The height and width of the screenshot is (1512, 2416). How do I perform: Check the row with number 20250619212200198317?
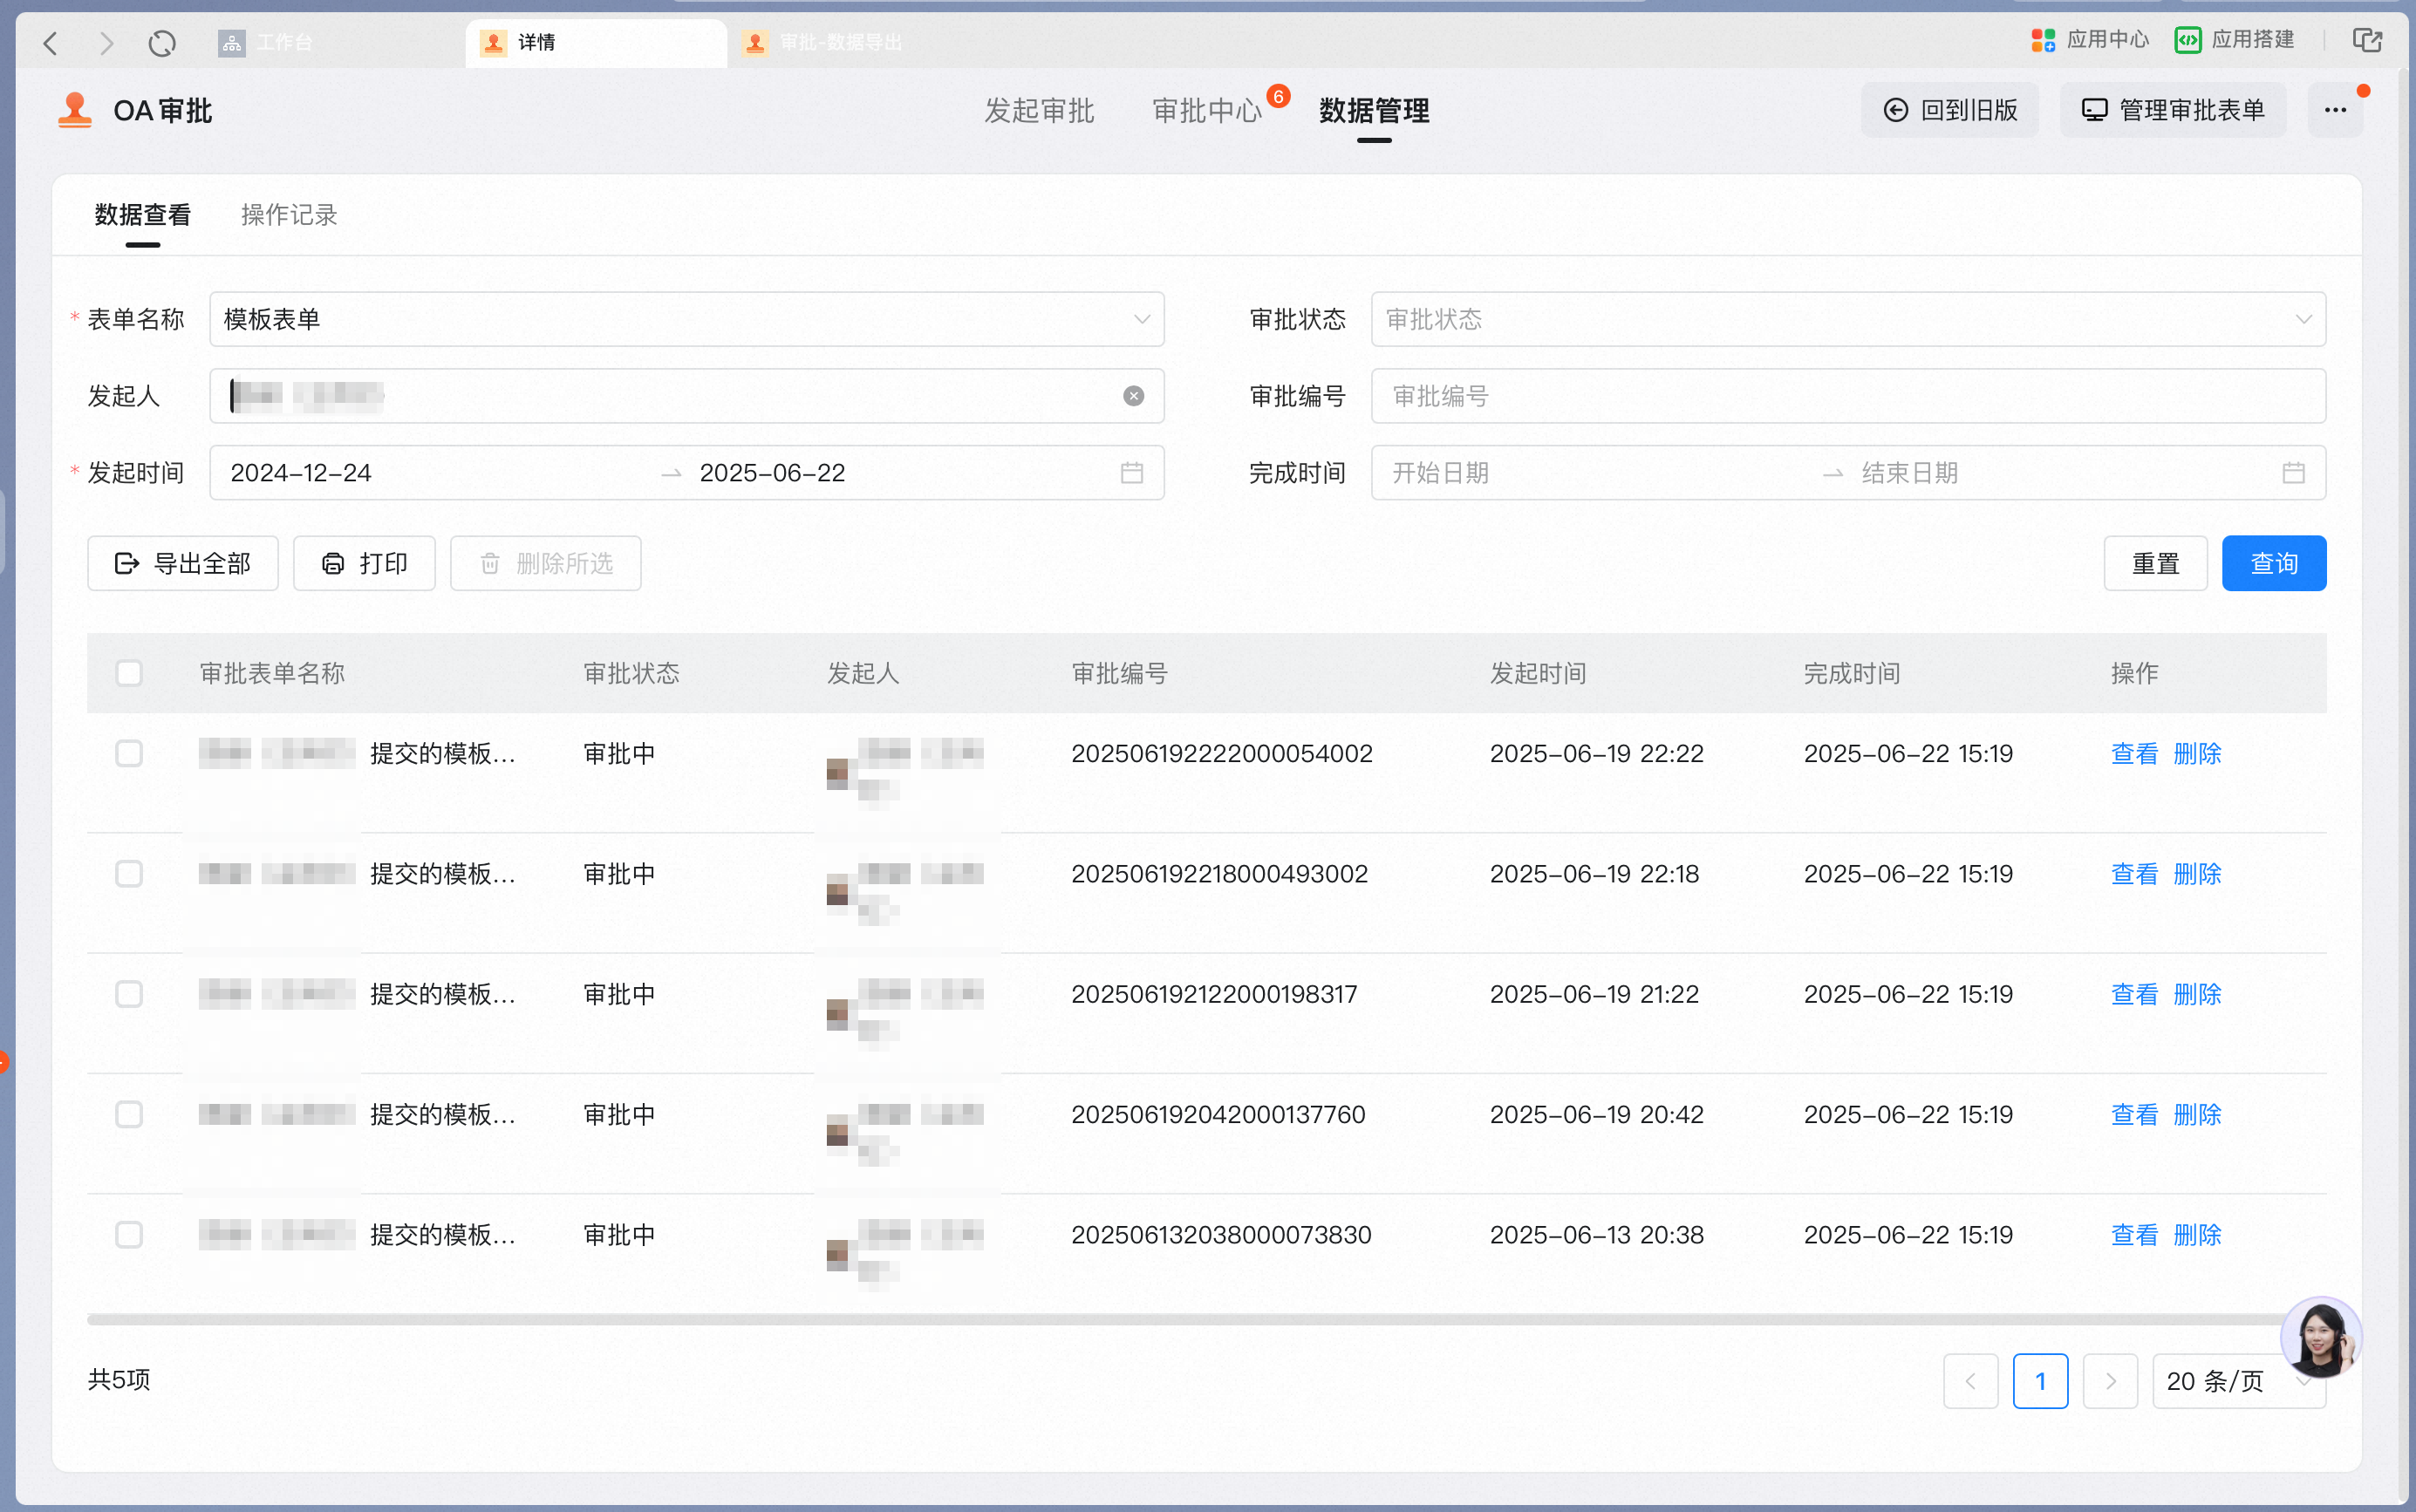coord(129,994)
